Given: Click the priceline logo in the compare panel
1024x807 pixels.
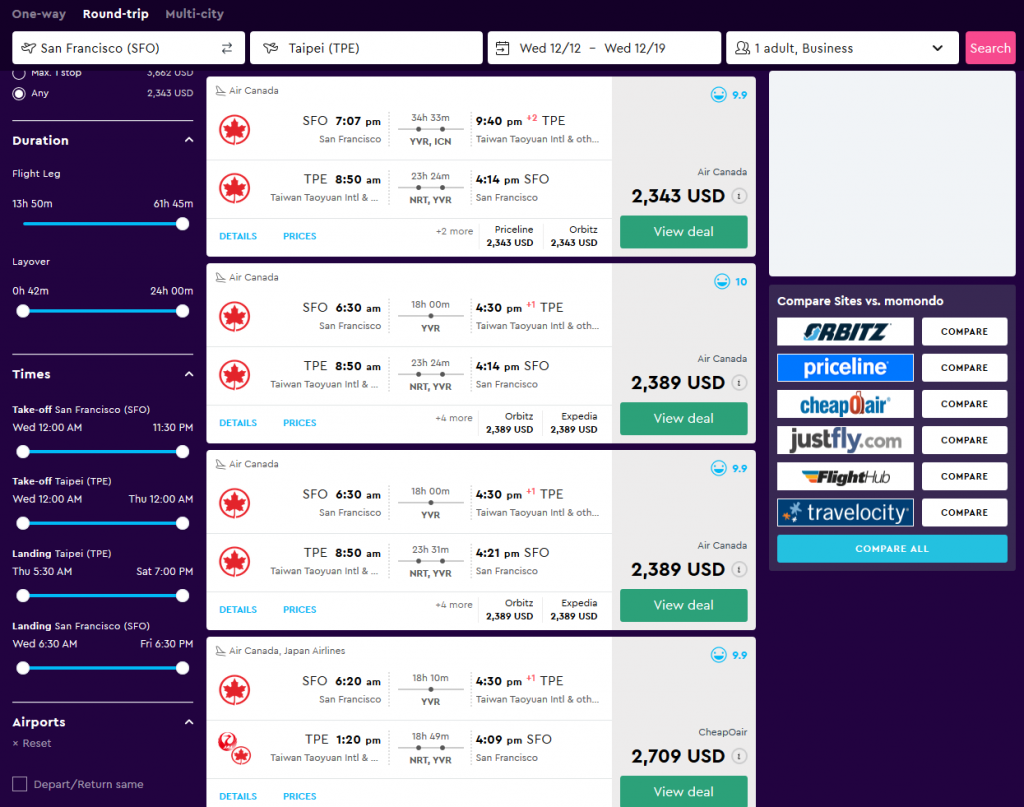Looking at the screenshot, I should 845,368.
